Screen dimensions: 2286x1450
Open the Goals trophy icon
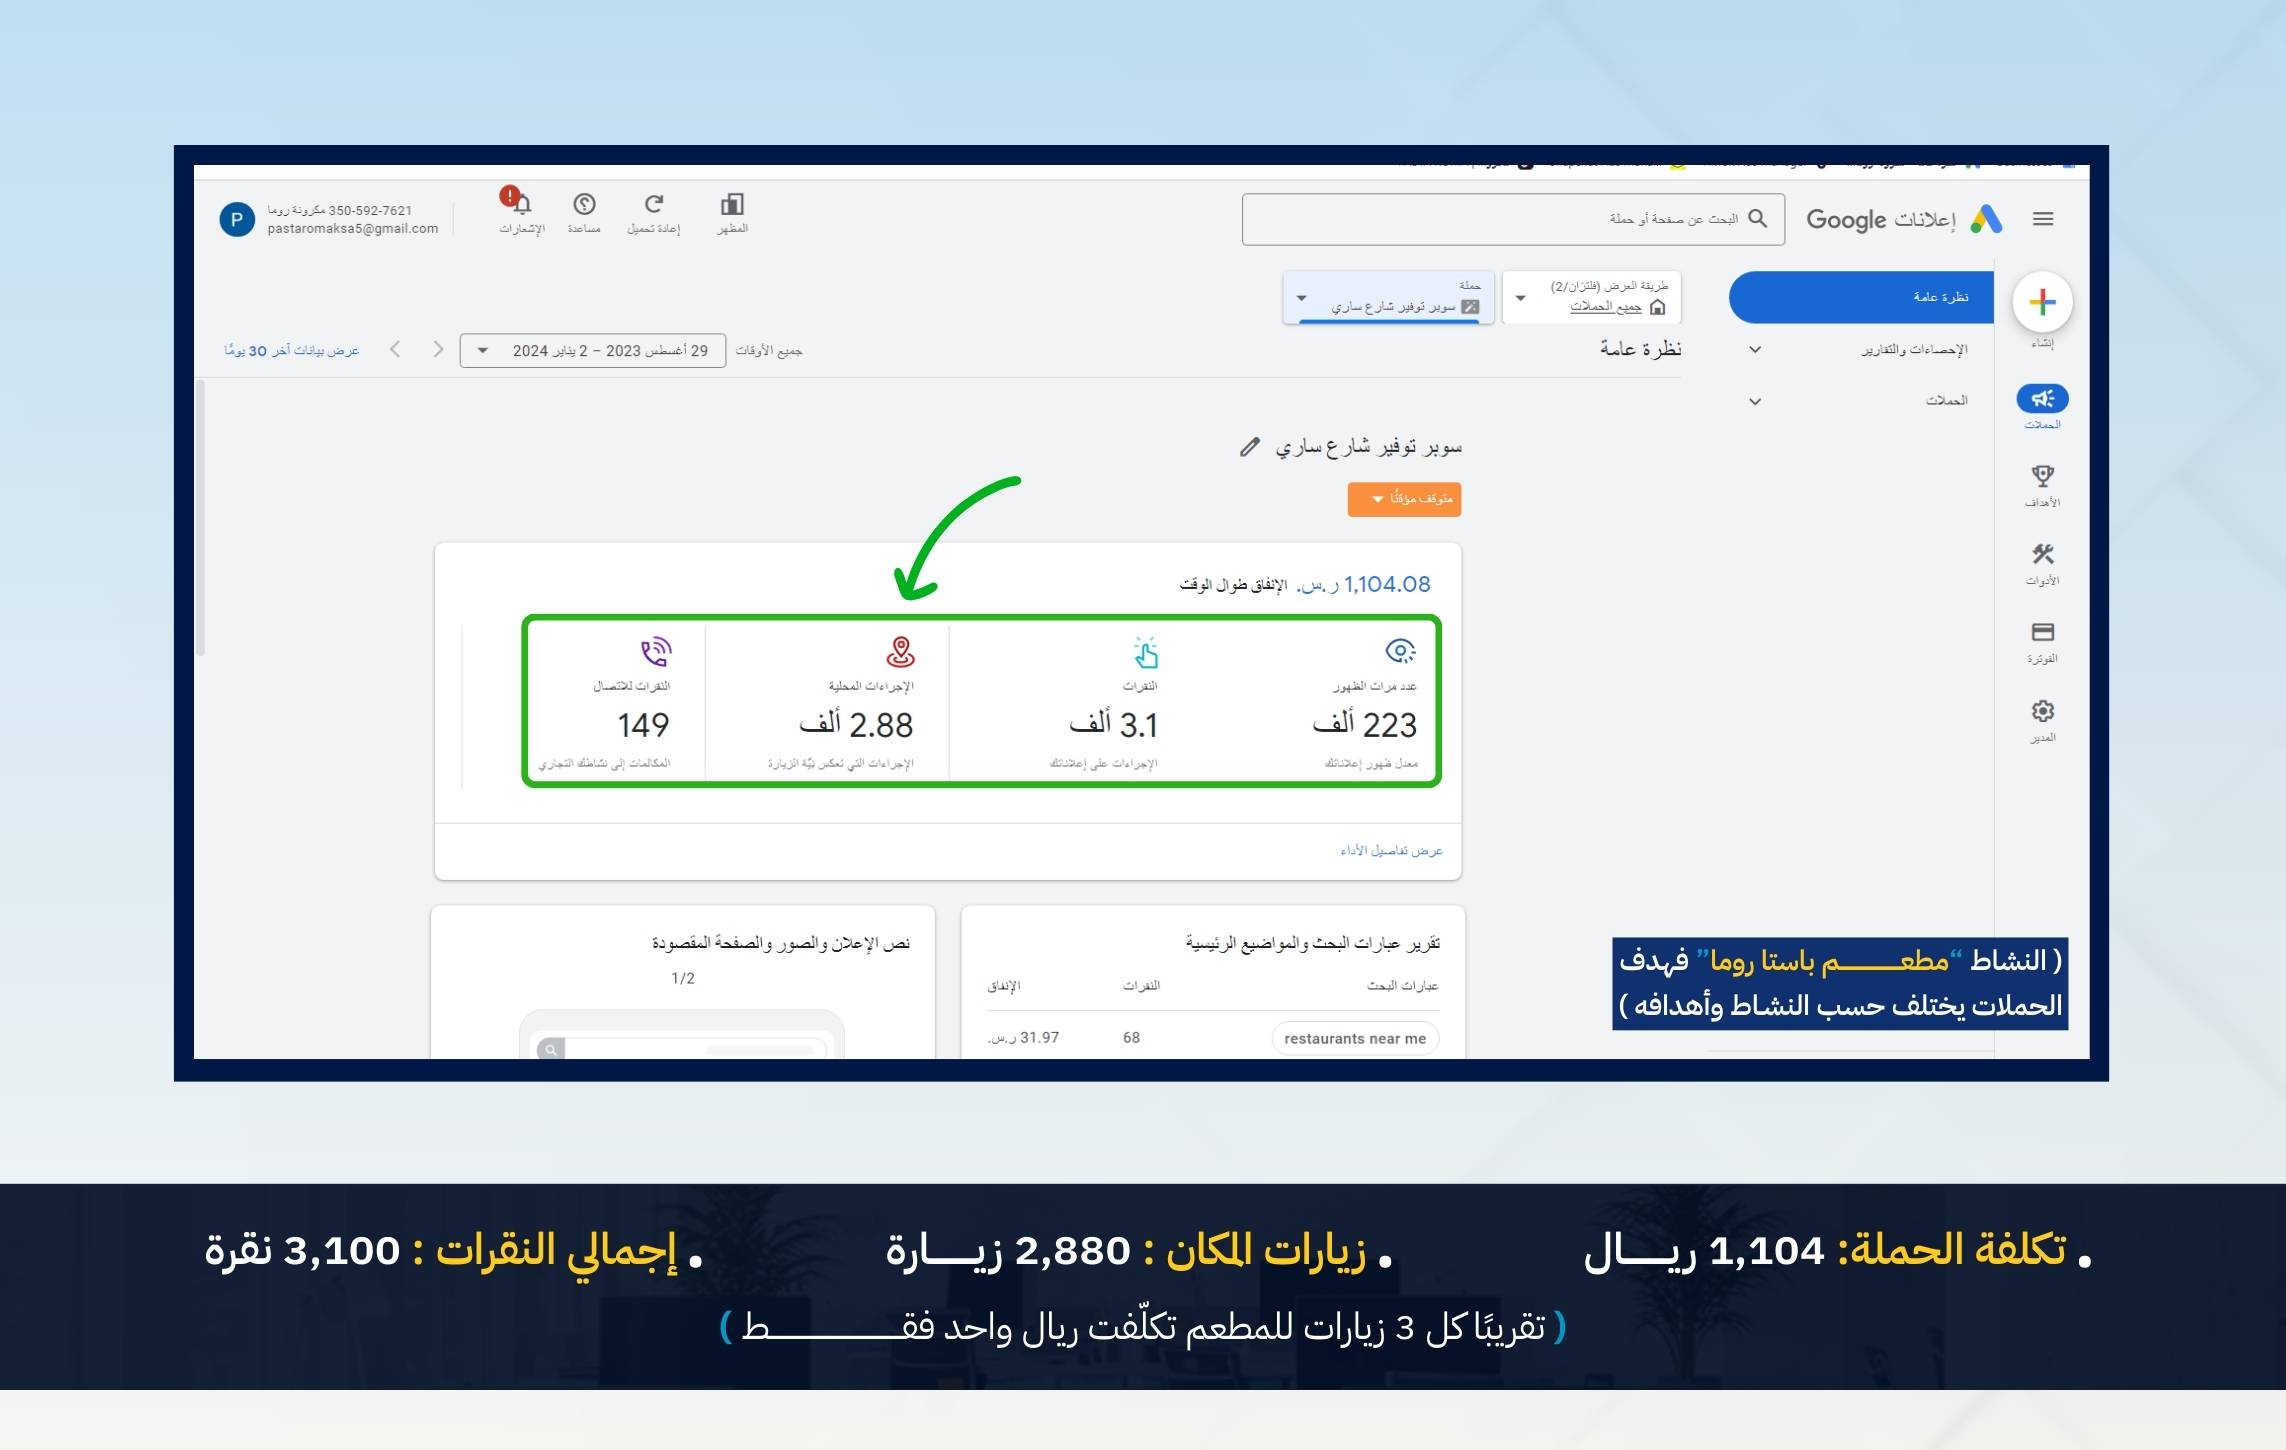(x=2042, y=477)
